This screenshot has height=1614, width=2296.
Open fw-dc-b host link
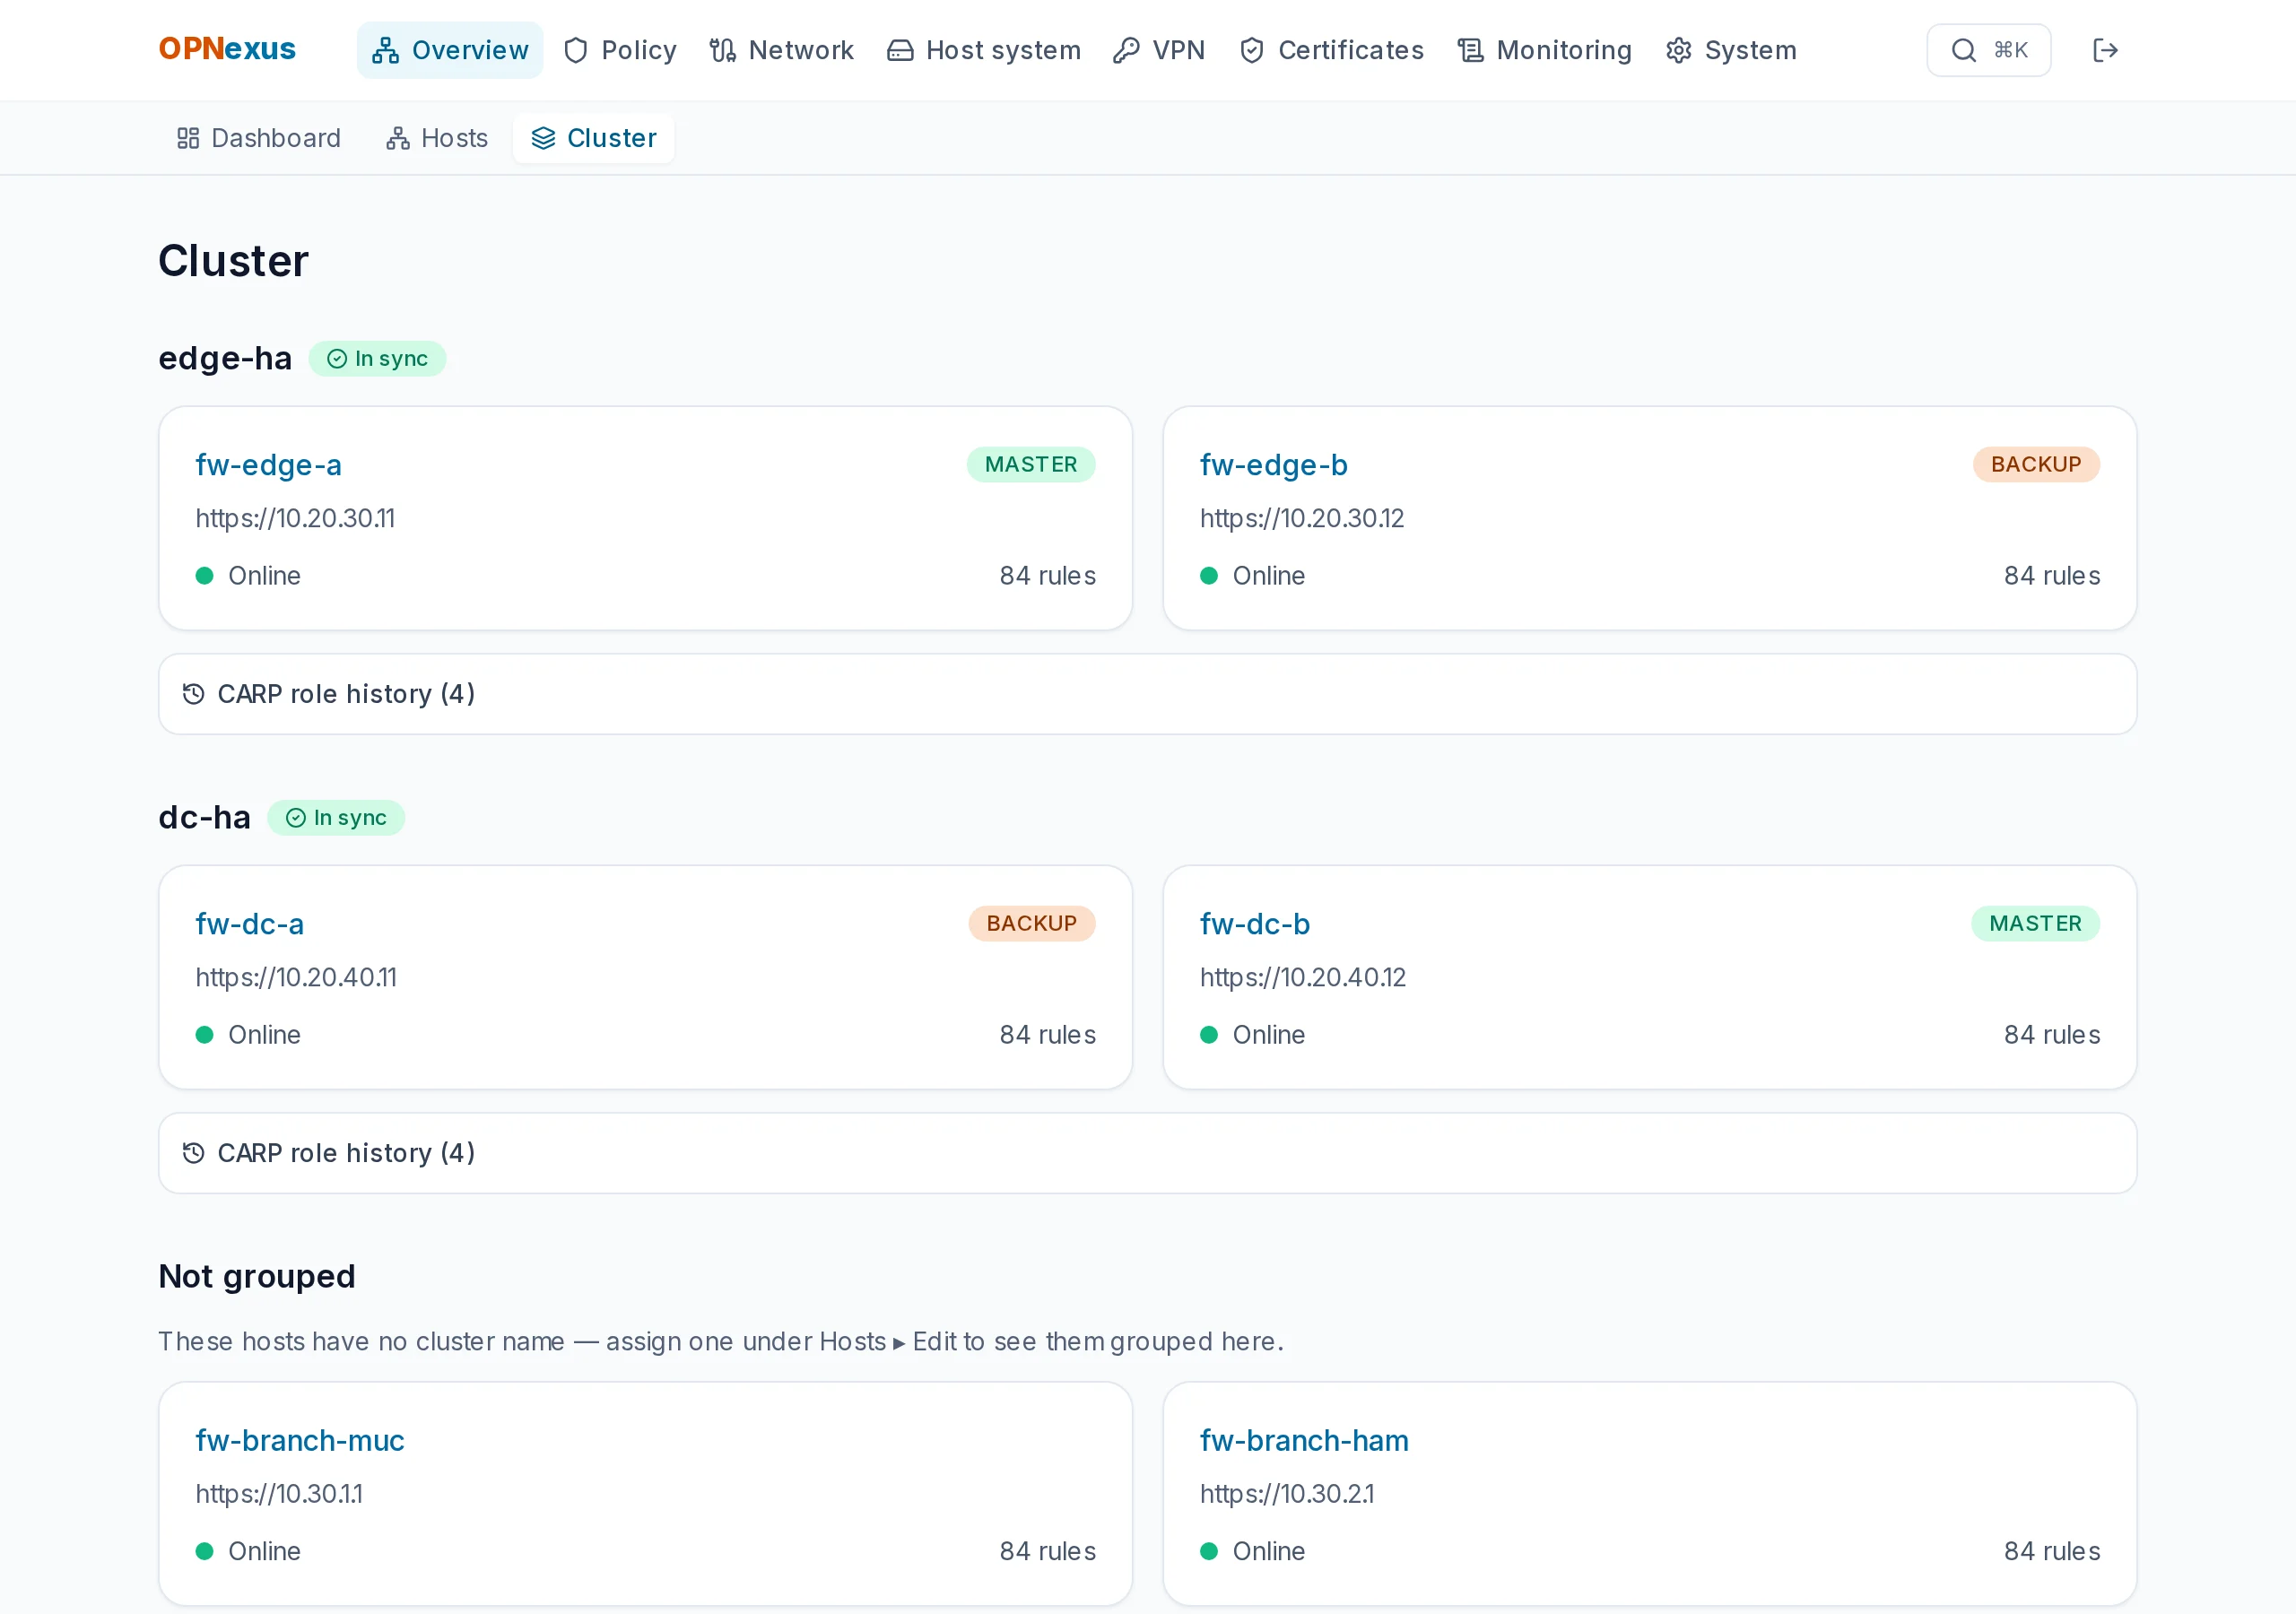click(1255, 924)
